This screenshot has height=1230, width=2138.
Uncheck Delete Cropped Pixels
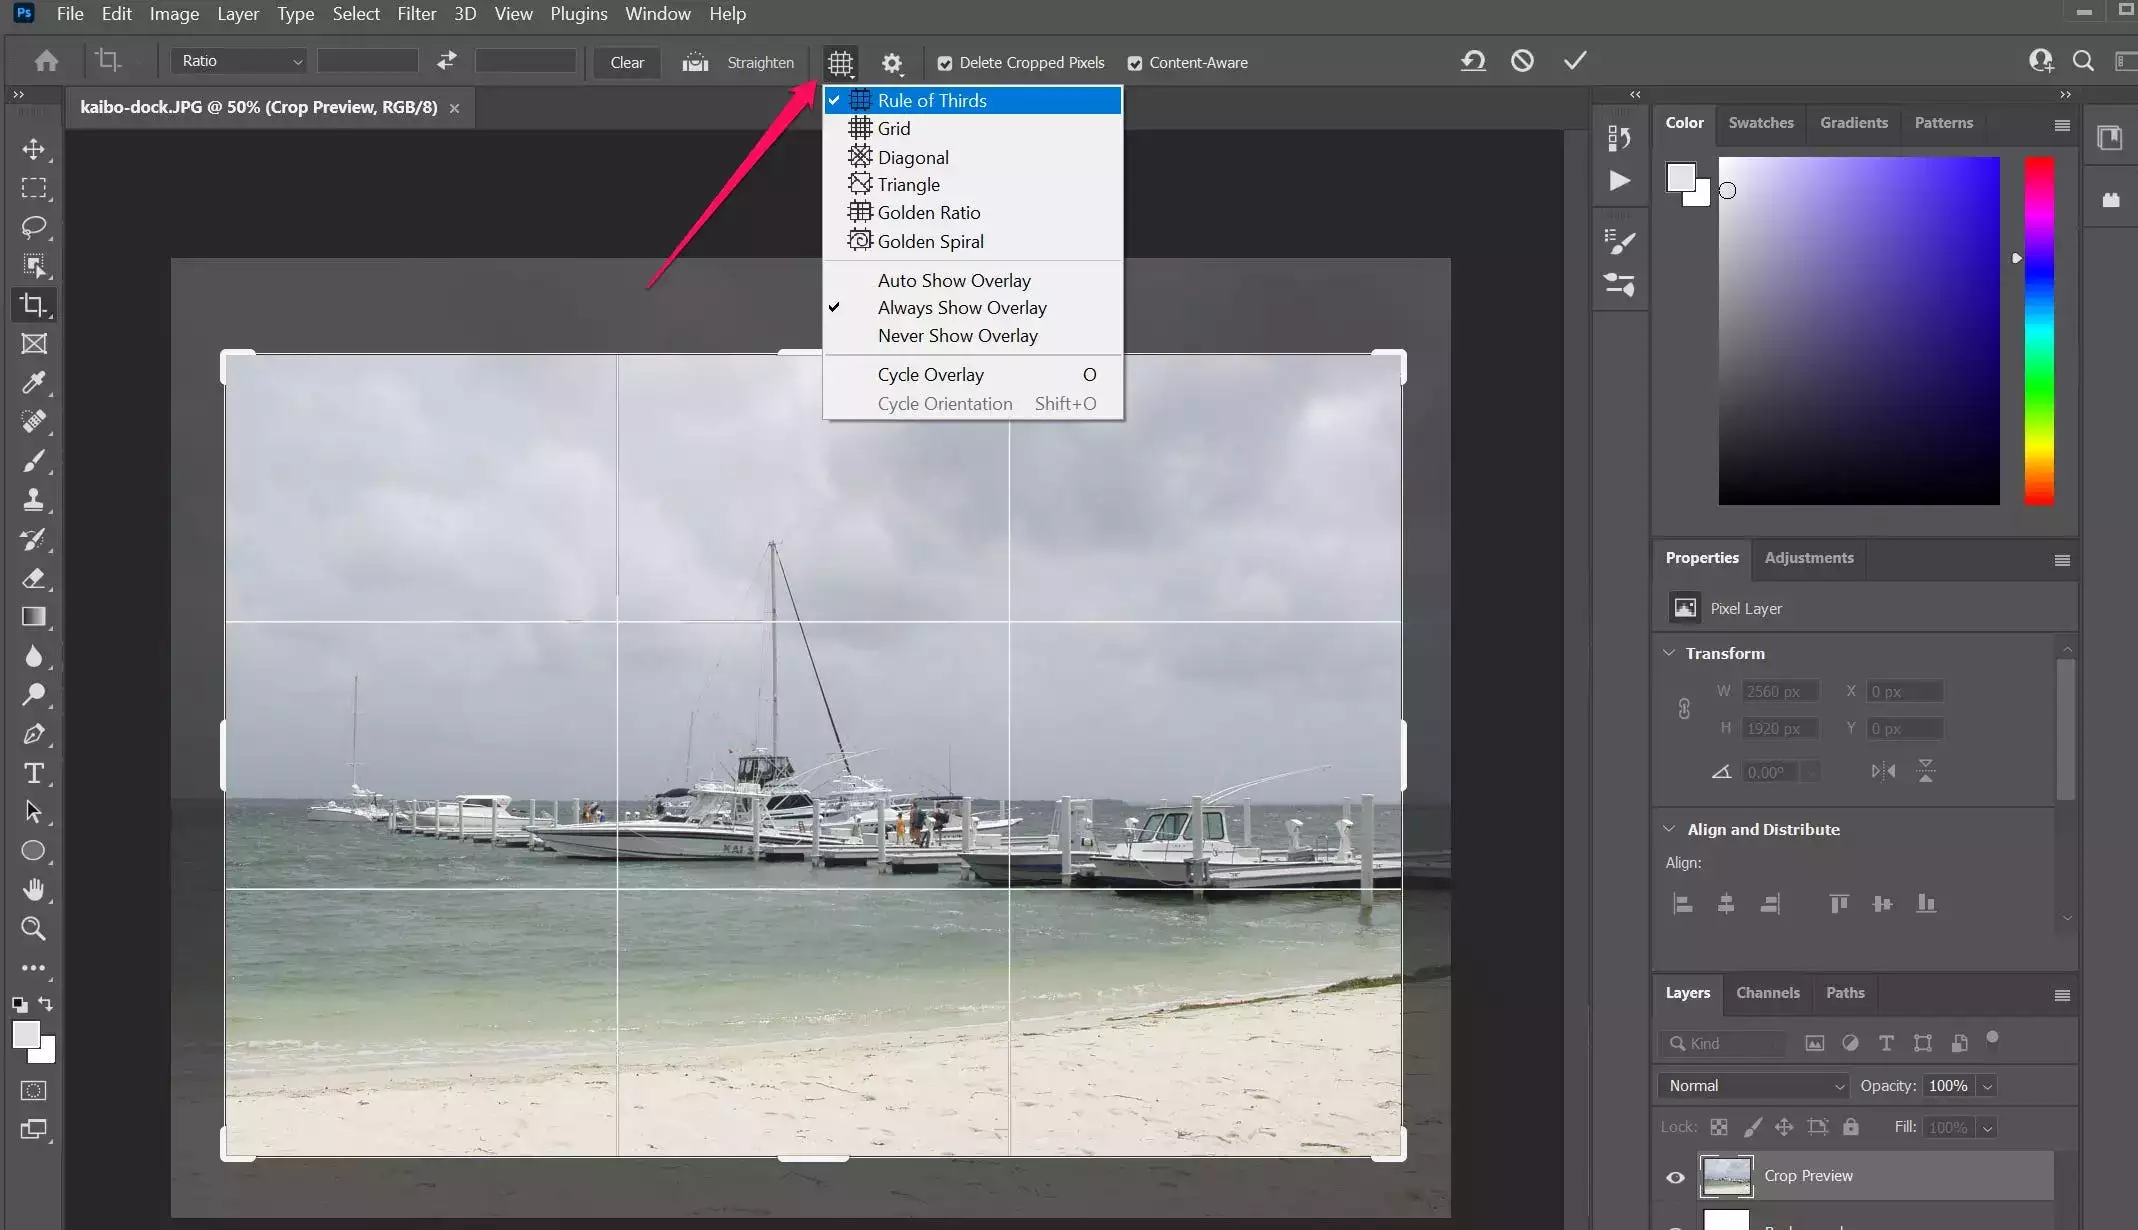[x=944, y=63]
